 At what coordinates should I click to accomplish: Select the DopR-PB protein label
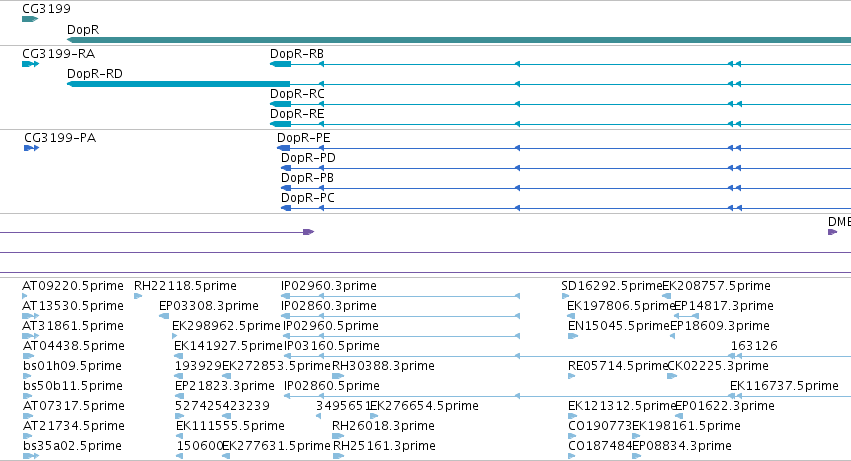(x=307, y=178)
